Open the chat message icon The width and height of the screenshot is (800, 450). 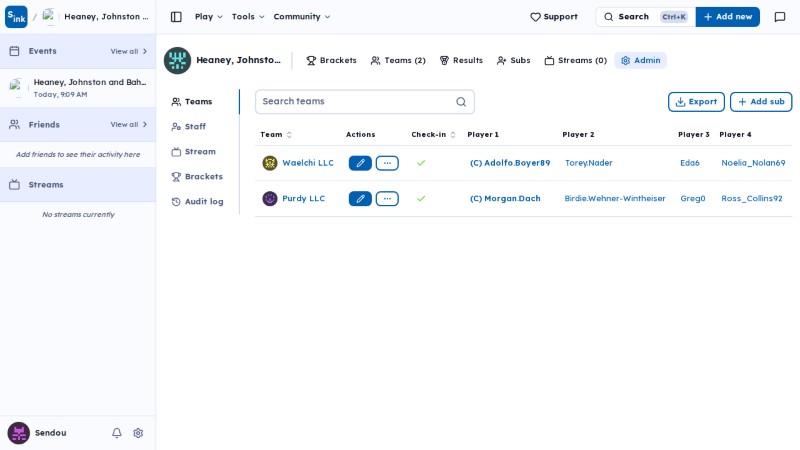coord(780,17)
